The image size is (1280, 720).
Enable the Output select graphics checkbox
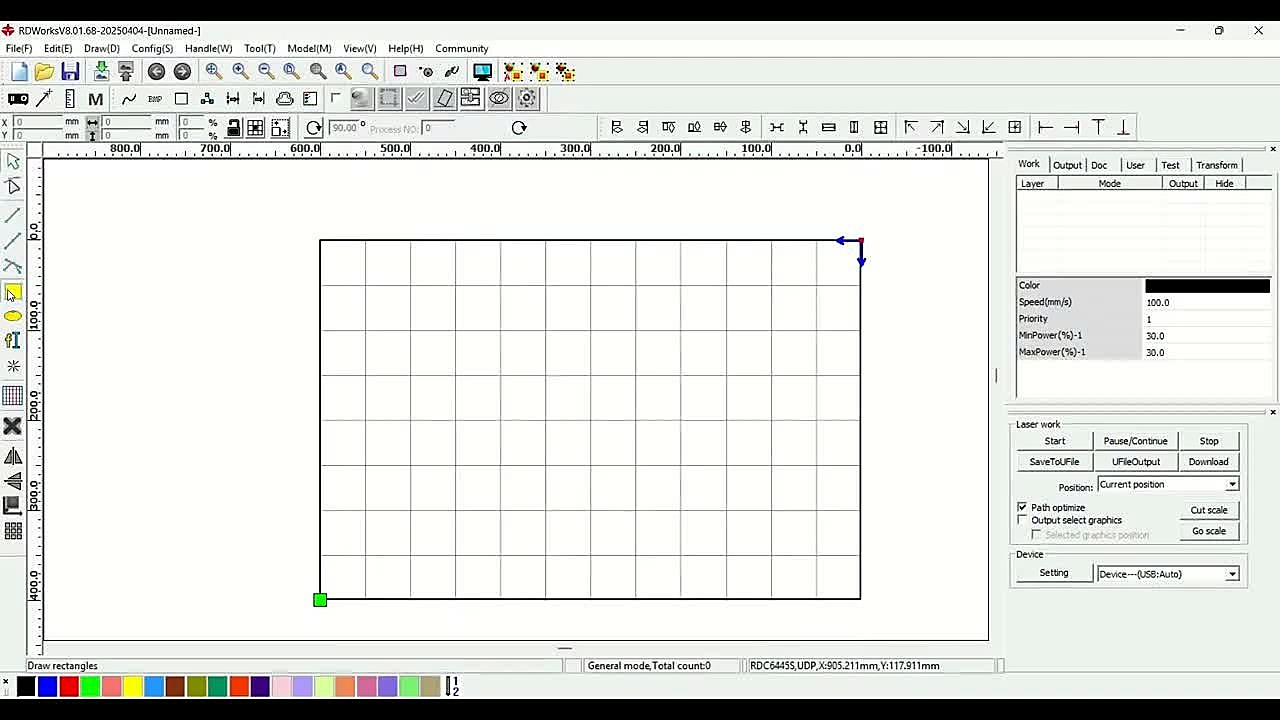click(1022, 520)
